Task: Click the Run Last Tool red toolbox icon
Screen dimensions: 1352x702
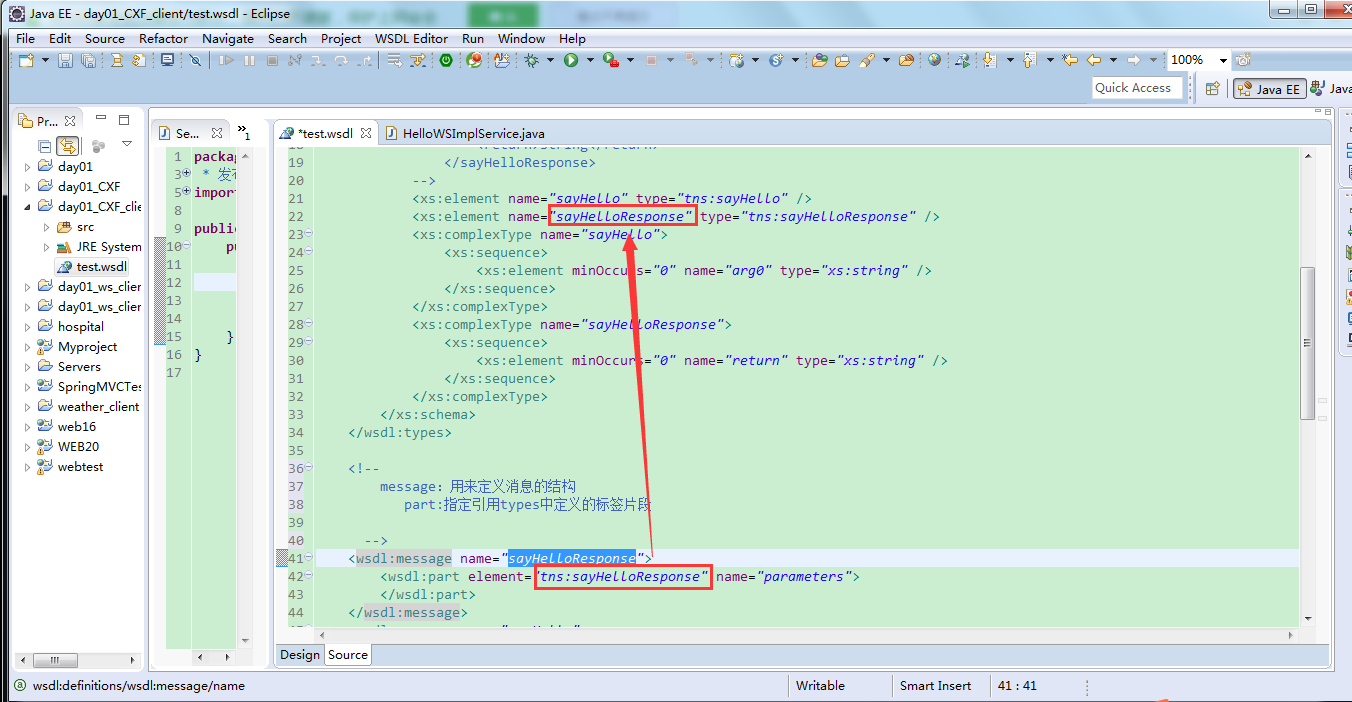Action: [x=610, y=60]
